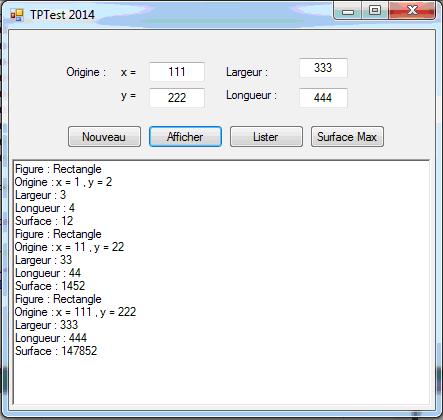Click the 'Surface : 147852' output line
This screenshot has width=443, height=420.
click(x=56, y=351)
